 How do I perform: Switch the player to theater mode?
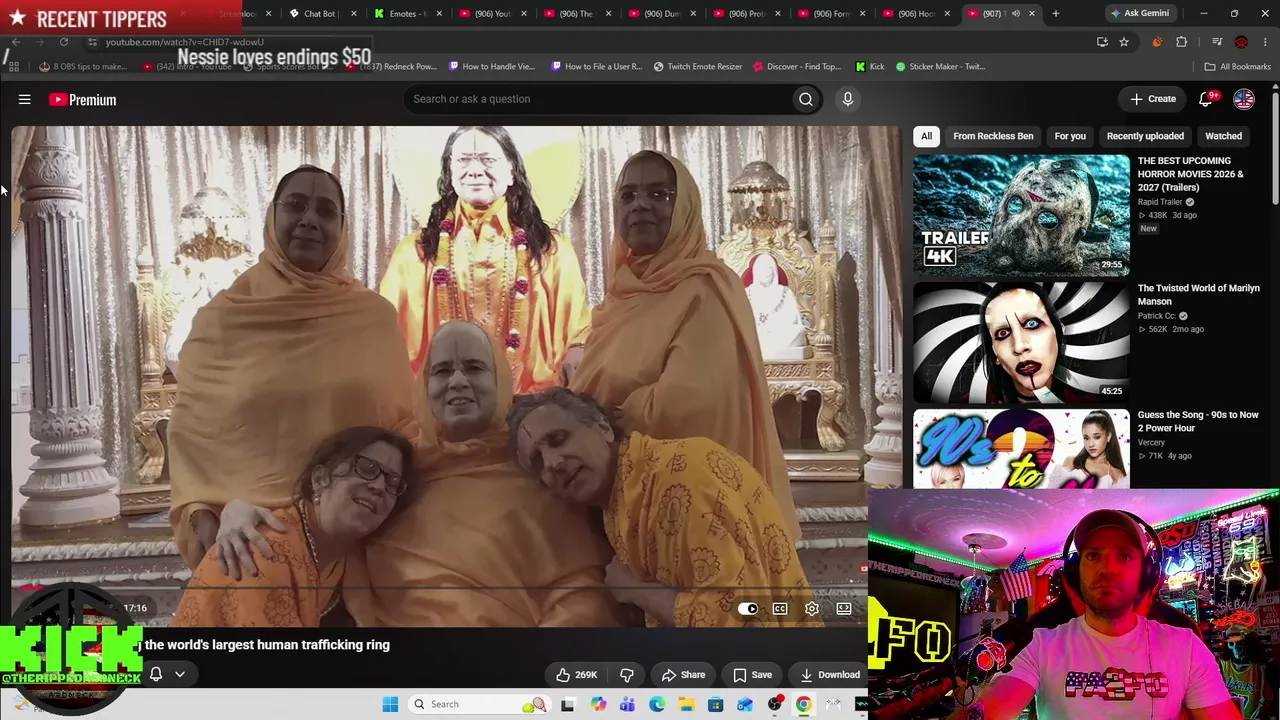[x=844, y=609]
